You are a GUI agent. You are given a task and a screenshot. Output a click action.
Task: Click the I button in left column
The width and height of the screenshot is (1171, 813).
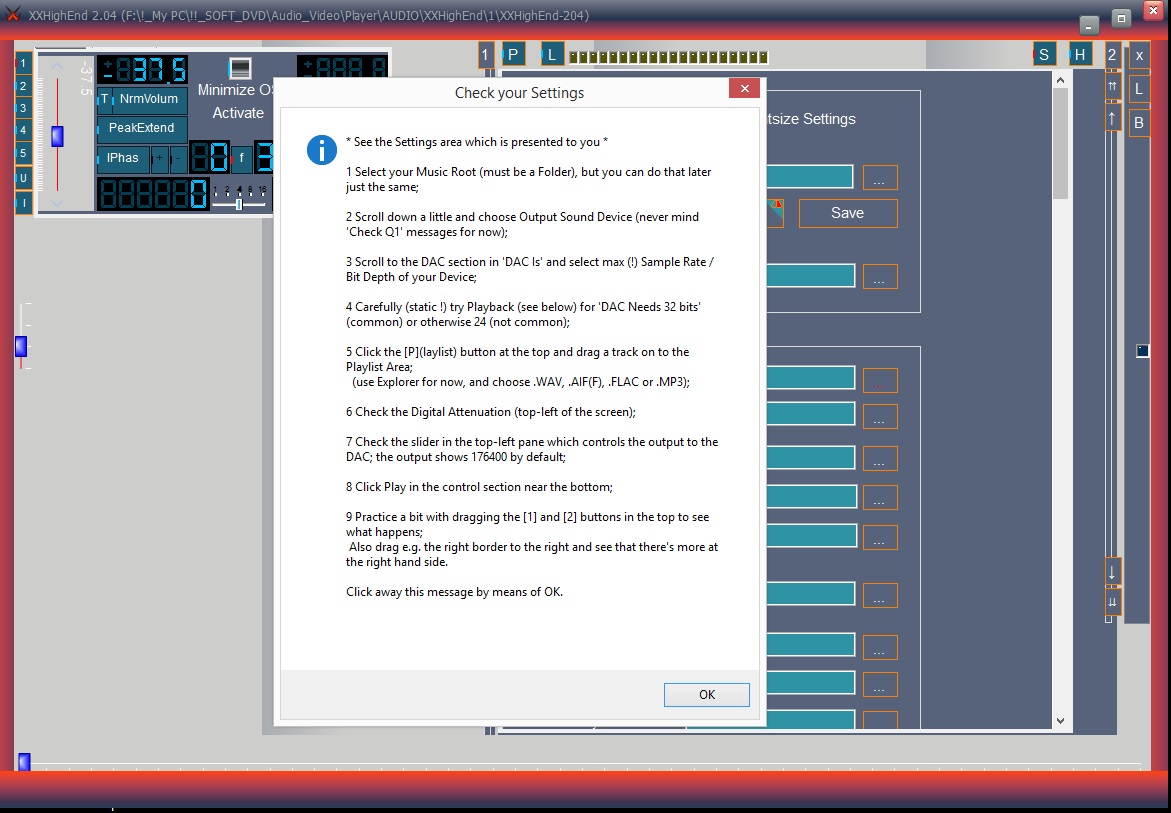click(23, 202)
